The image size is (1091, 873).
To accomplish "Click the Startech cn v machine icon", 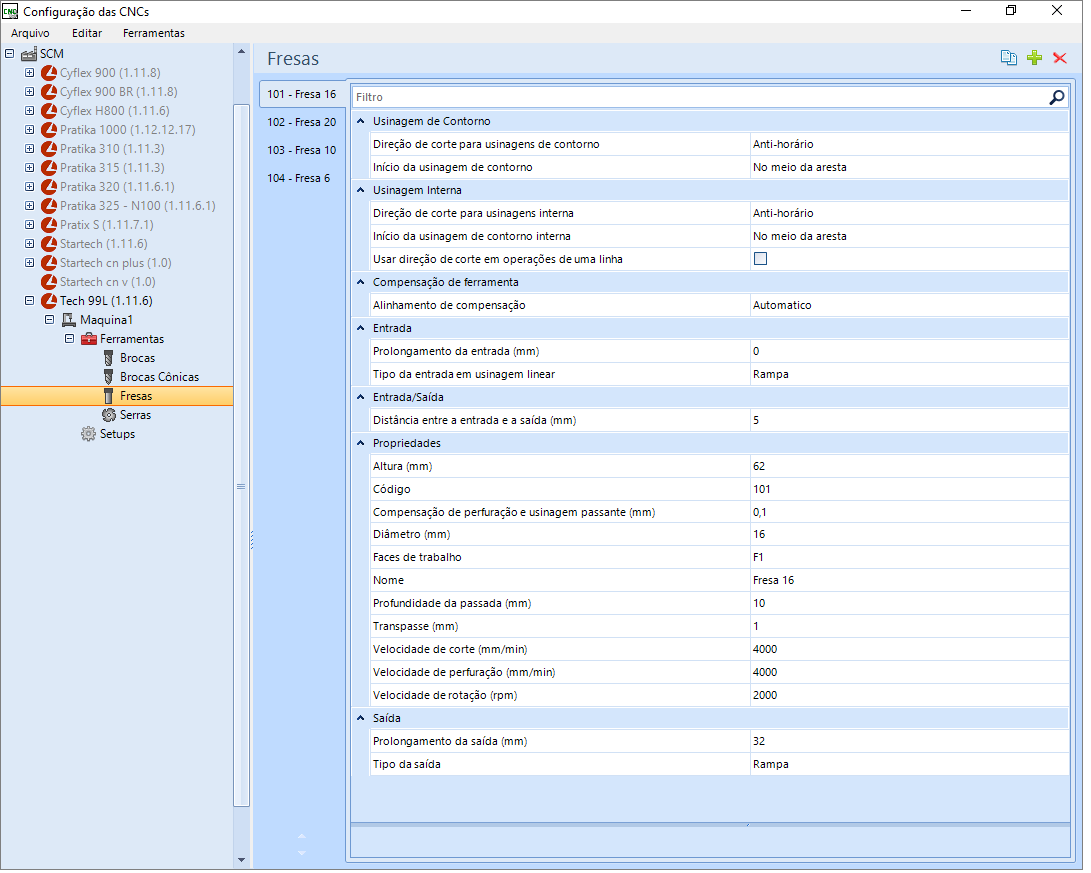I will 49,284.
